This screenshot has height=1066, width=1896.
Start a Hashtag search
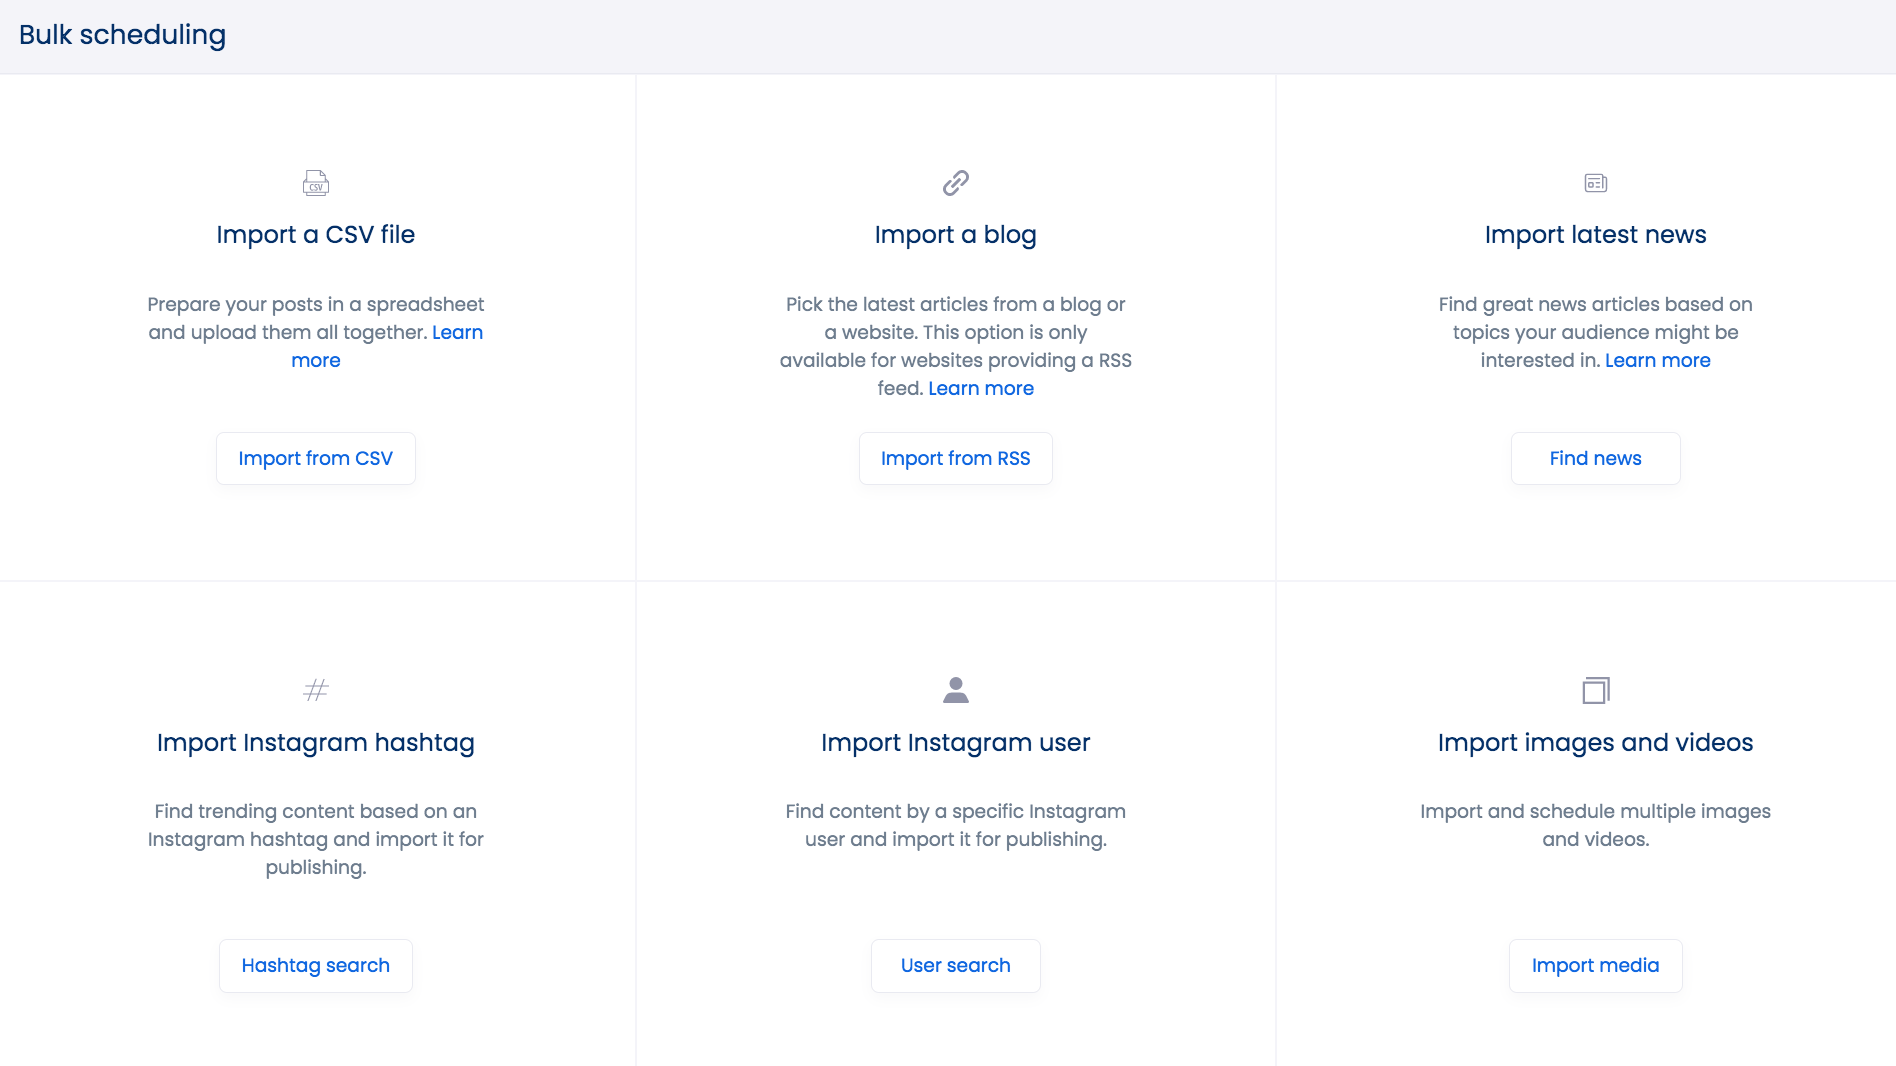[315, 965]
